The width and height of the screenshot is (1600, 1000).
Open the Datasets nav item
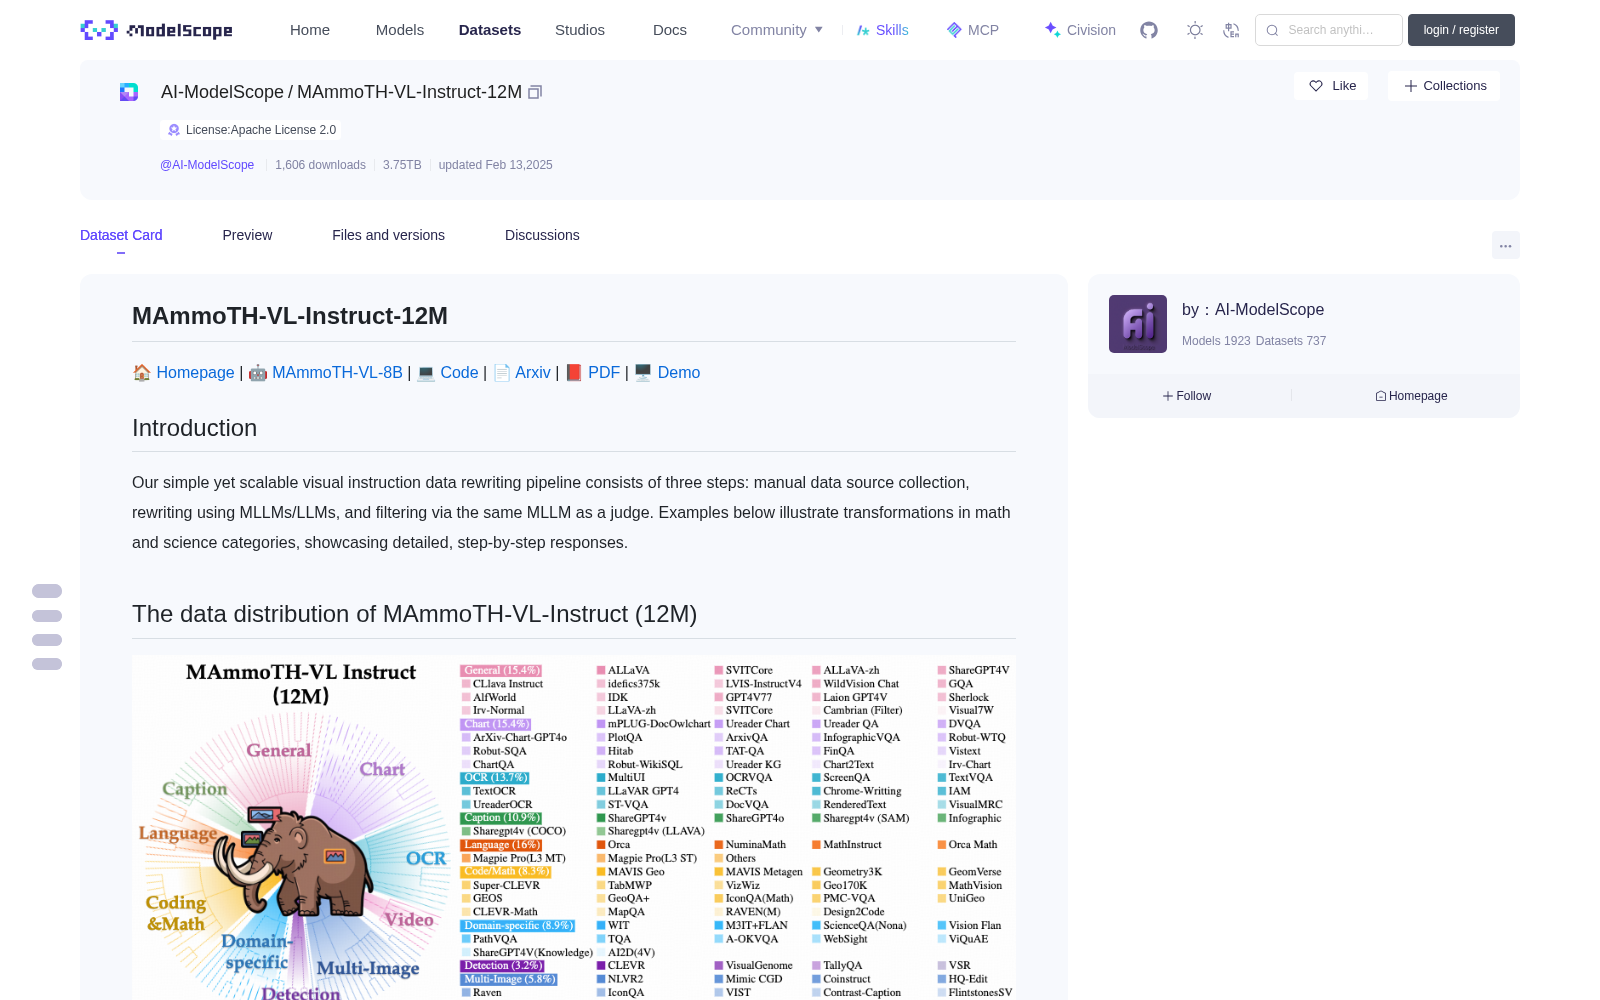pyautogui.click(x=490, y=30)
